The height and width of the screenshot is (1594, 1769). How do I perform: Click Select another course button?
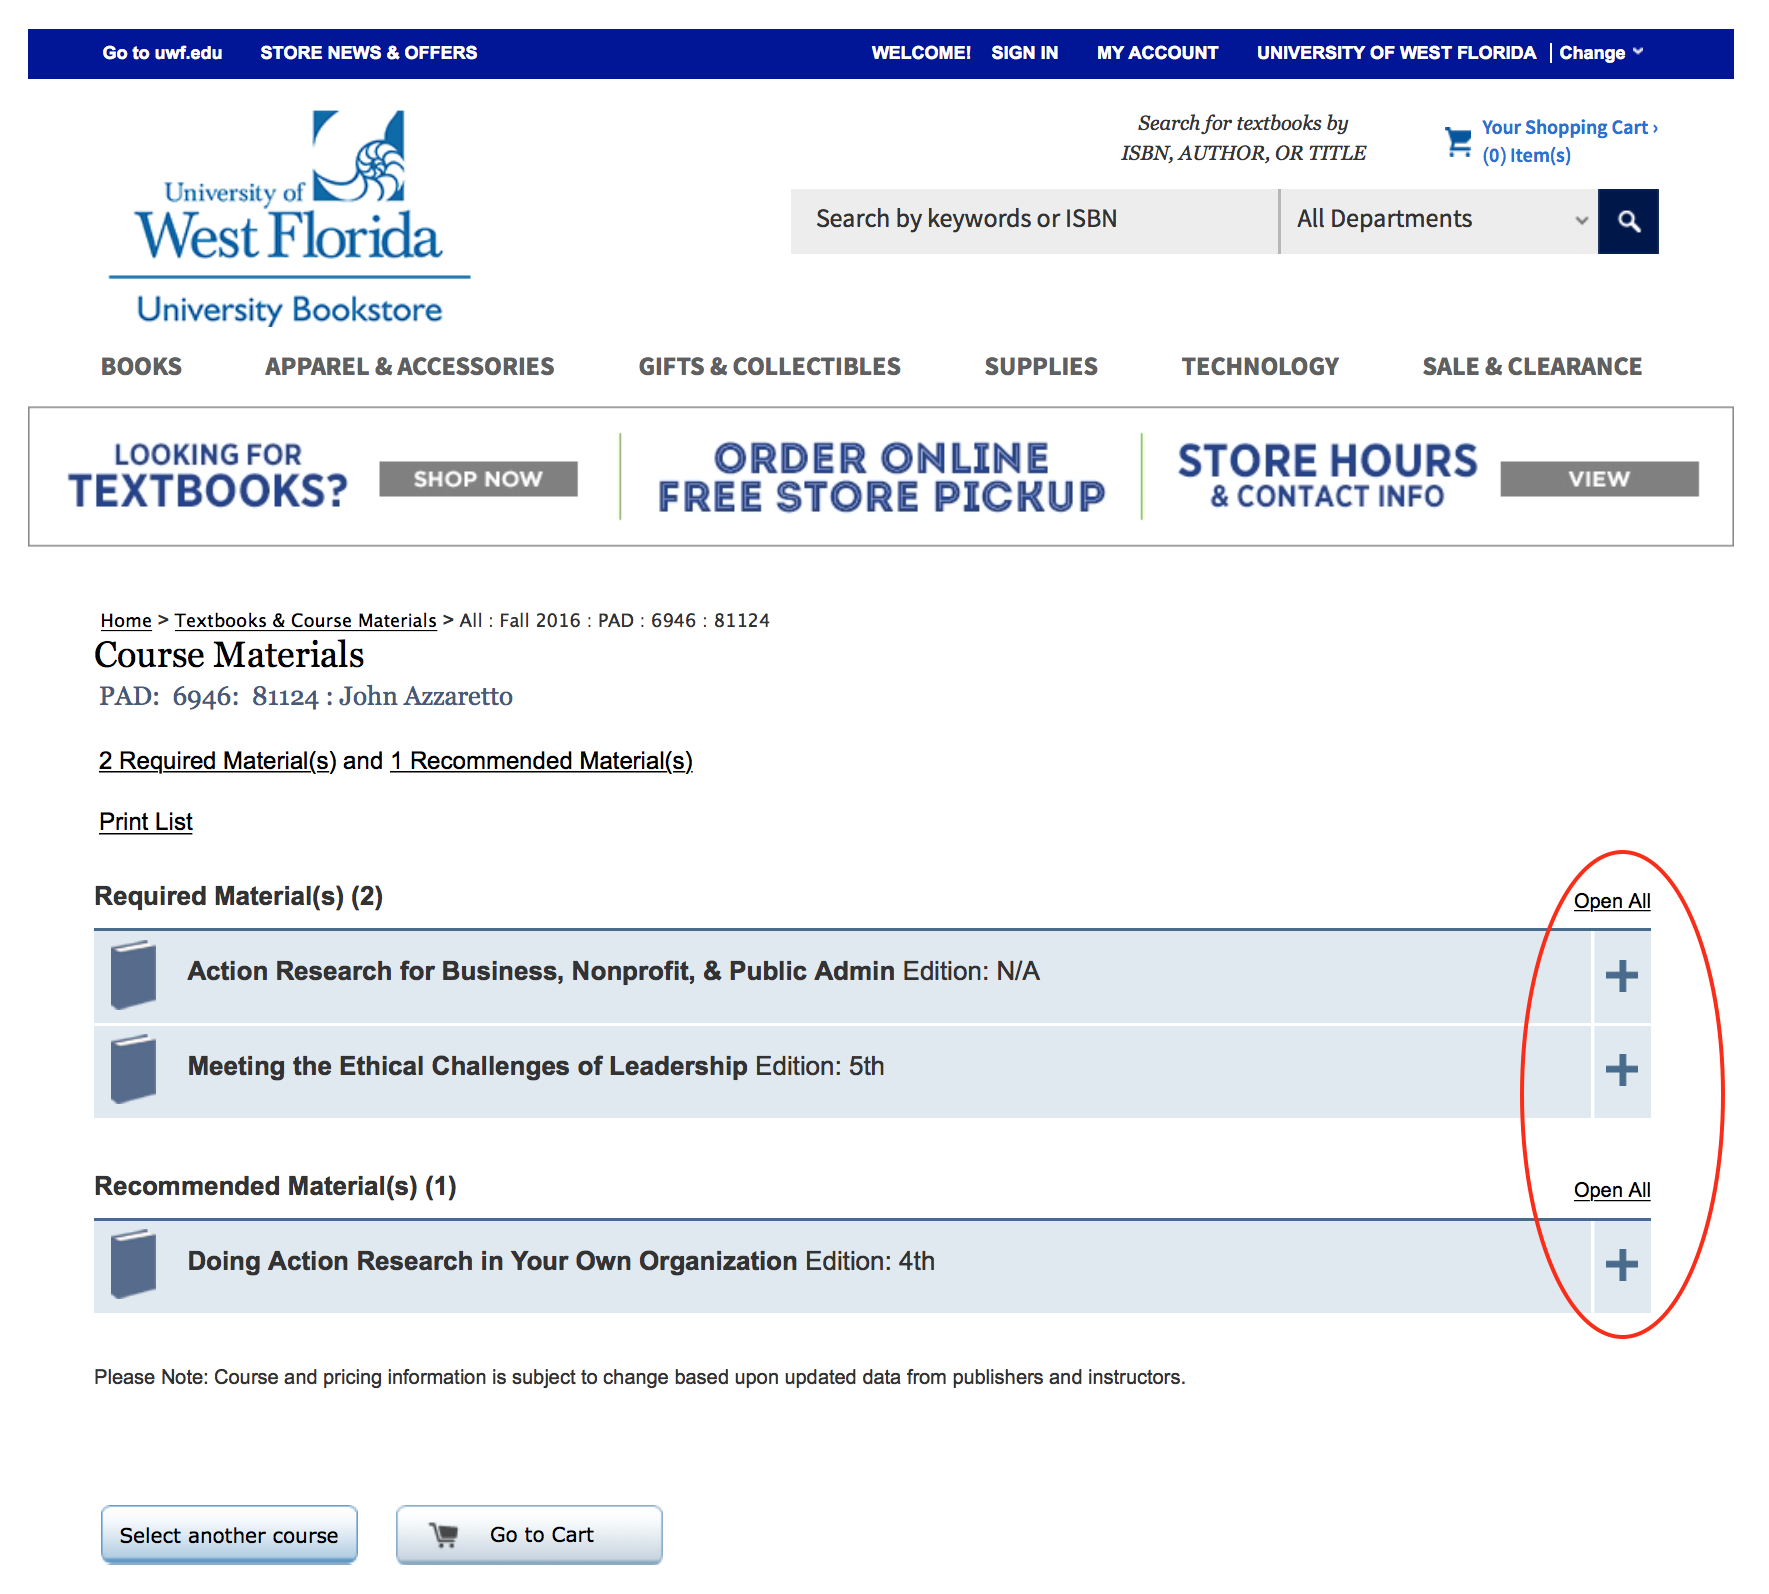[x=229, y=1534]
